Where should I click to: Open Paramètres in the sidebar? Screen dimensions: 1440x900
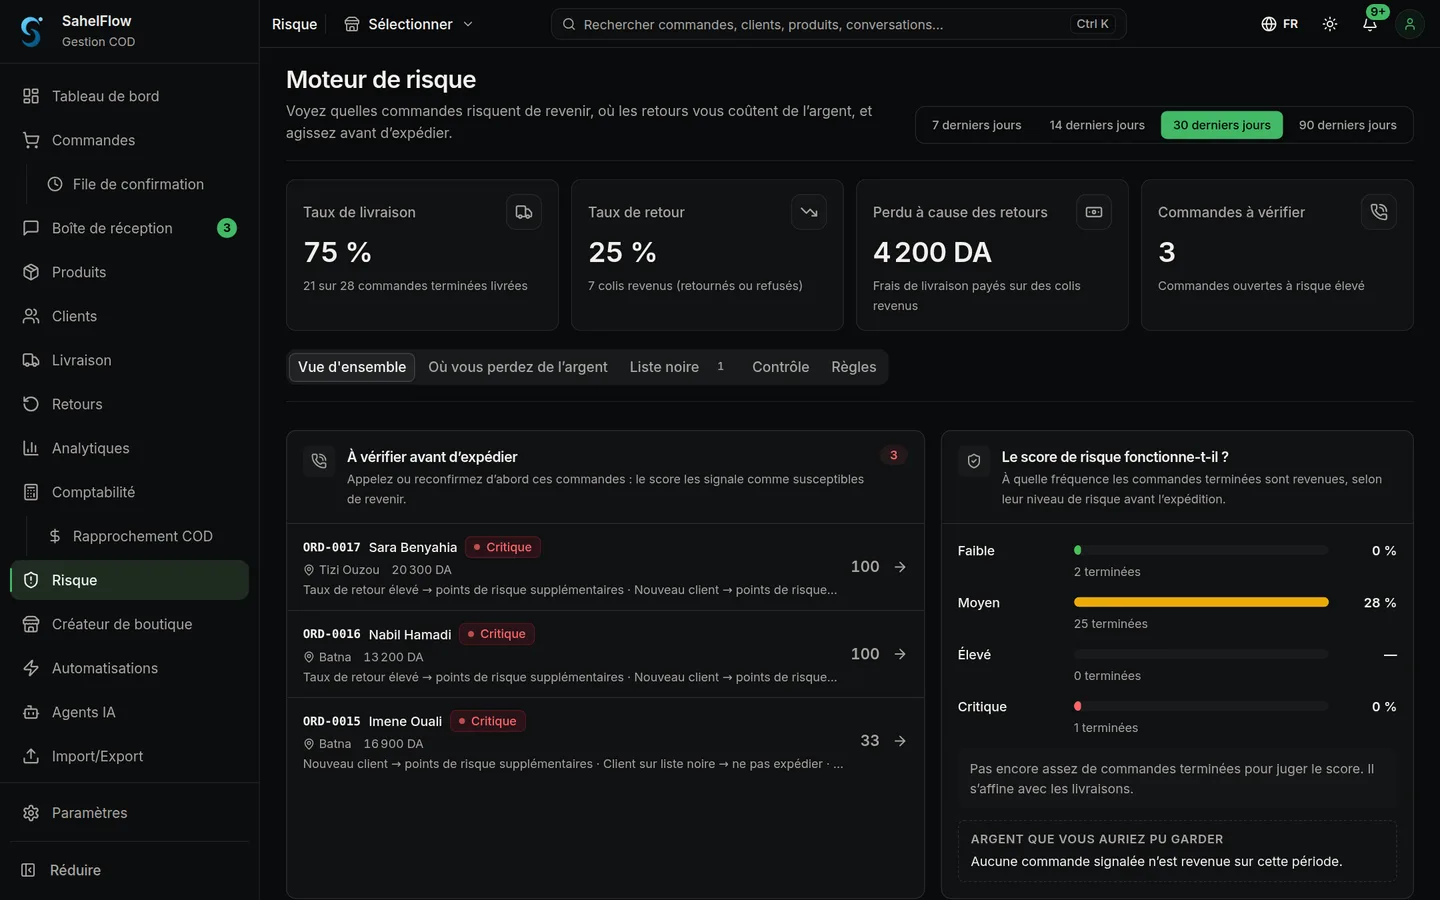130,813
